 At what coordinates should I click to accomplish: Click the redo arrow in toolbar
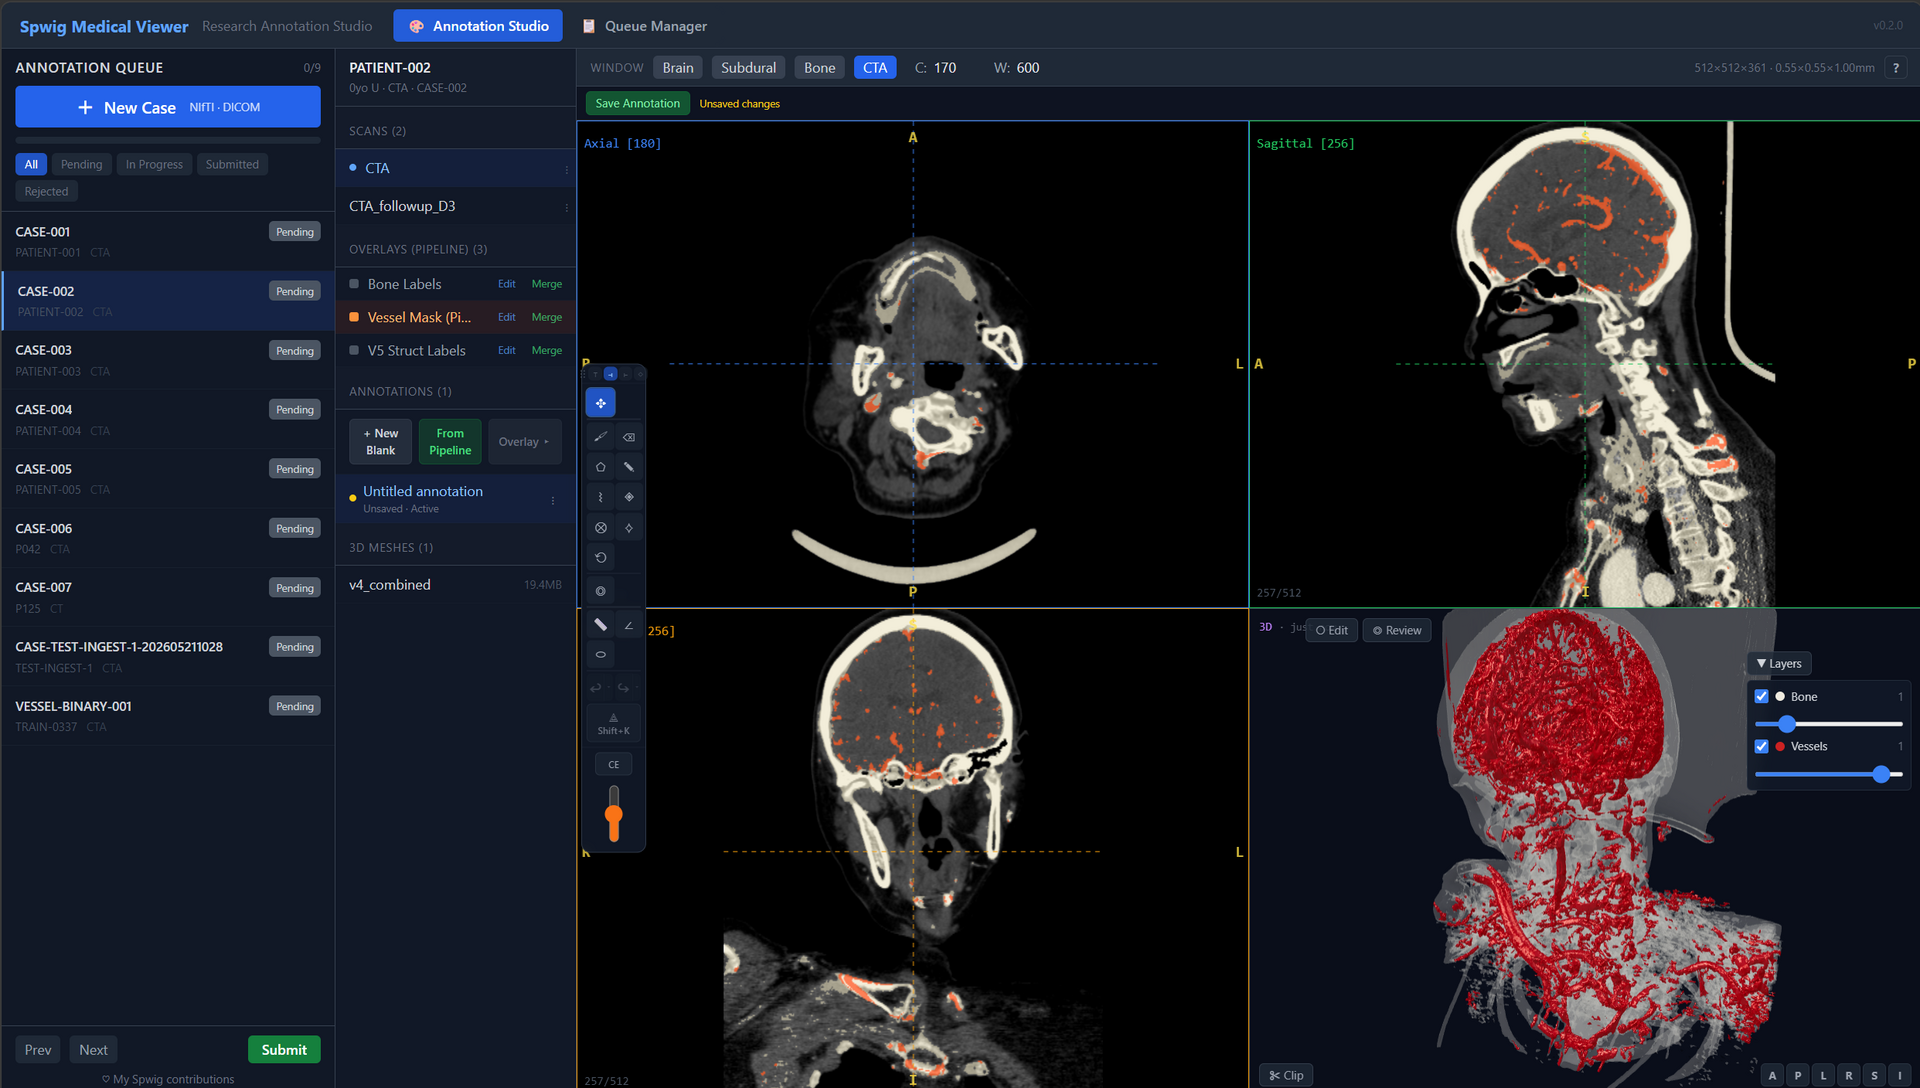point(623,688)
